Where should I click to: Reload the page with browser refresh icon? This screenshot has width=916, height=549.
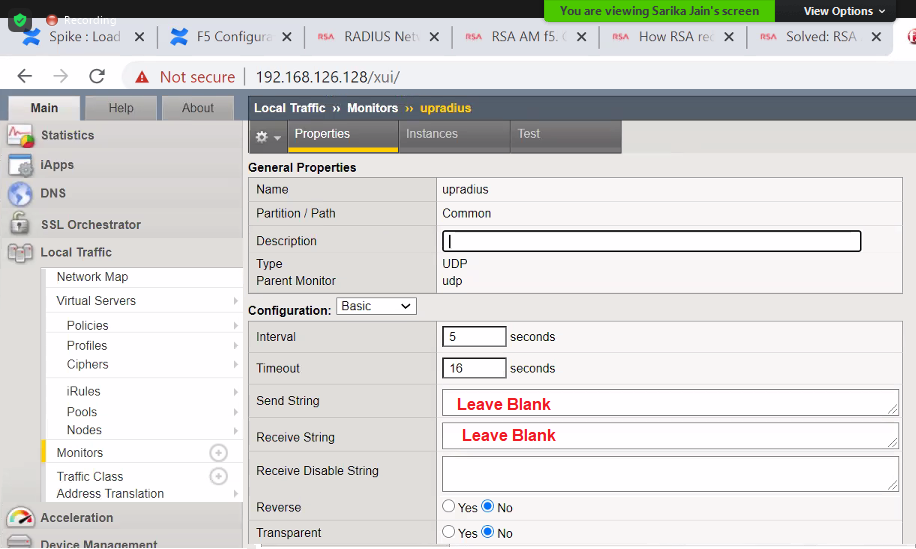coord(97,77)
